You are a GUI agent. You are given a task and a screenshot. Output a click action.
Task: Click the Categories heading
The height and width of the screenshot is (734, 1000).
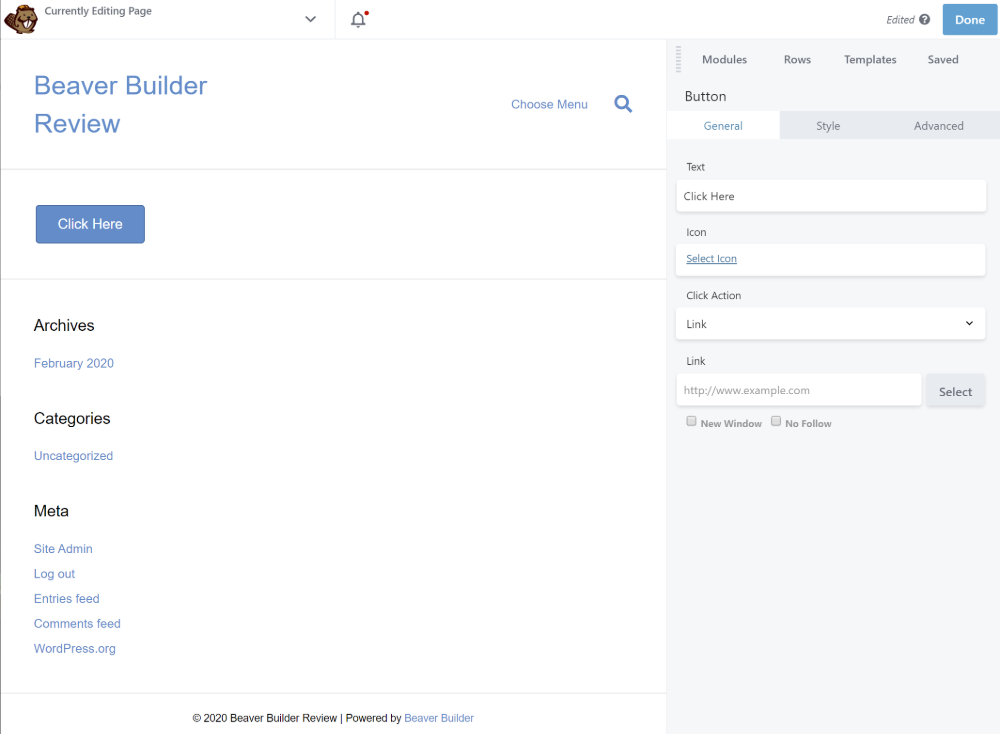[72, 418]
